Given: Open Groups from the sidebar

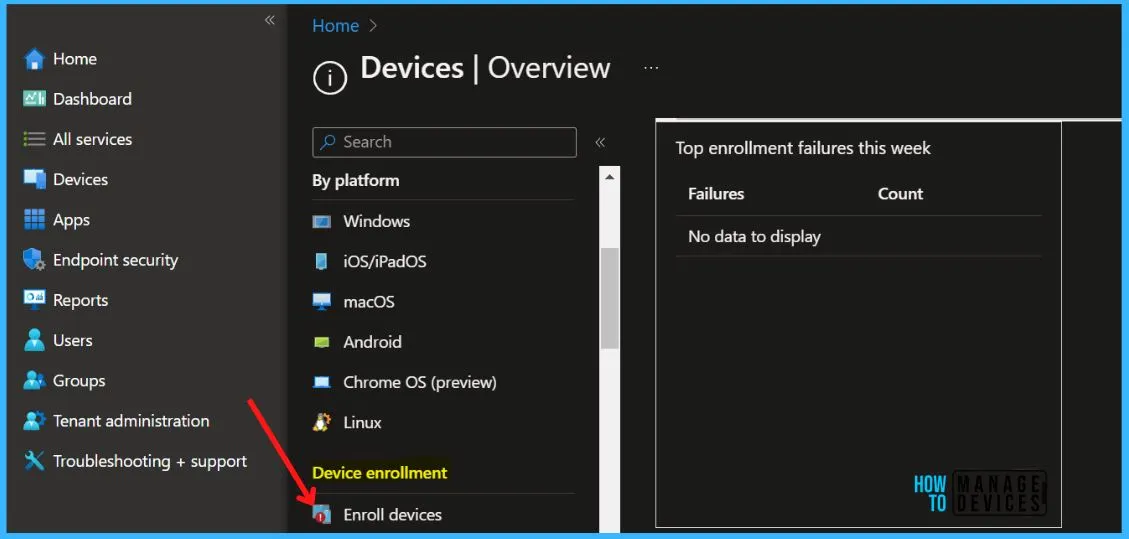Looking at the screenshot, I should click(x=79, y=381).
